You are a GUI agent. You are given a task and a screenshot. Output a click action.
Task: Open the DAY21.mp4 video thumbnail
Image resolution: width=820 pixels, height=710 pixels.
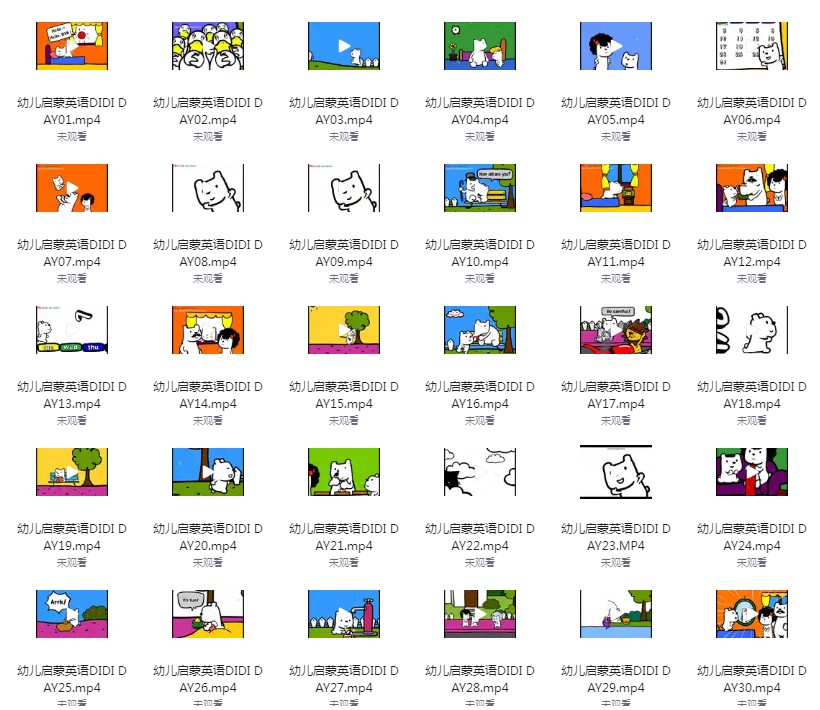344,472
